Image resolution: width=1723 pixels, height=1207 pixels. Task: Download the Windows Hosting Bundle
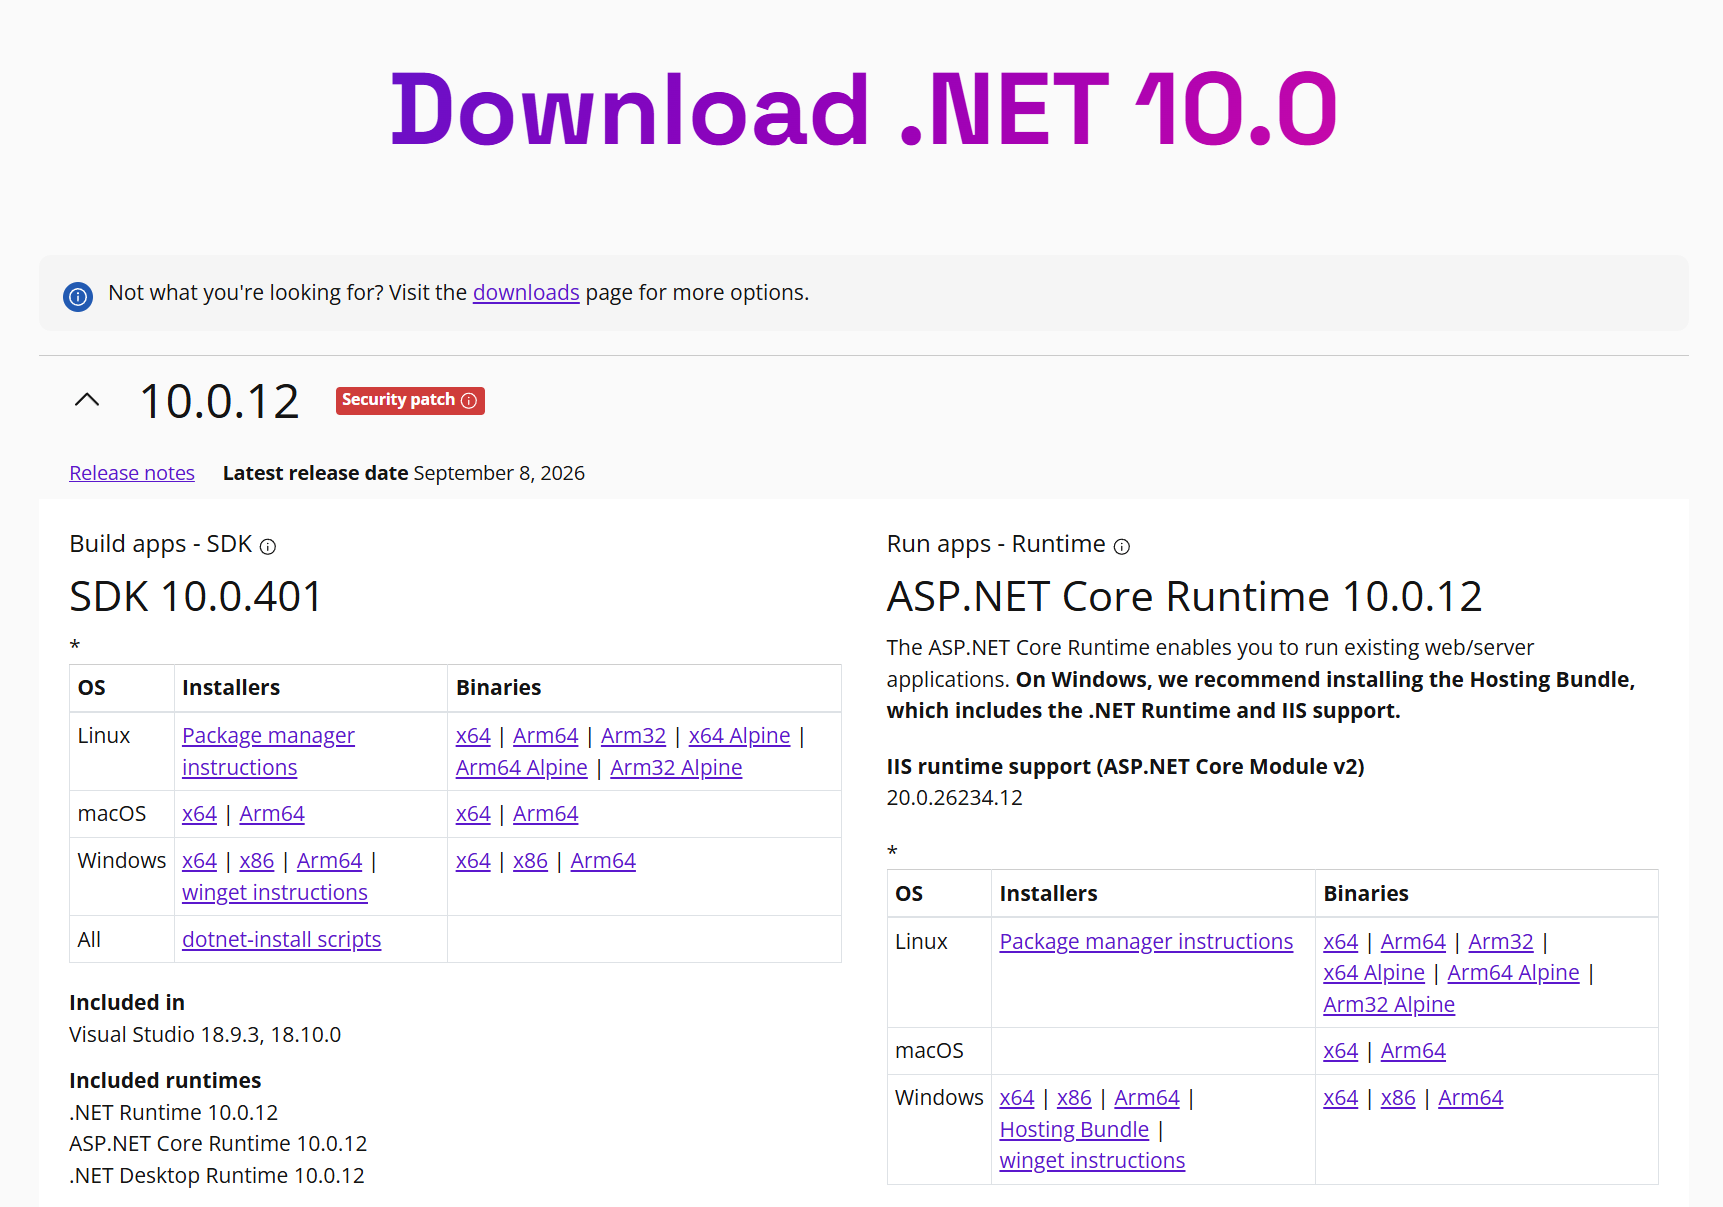pyautogui.click(x=1074, y=1129)
